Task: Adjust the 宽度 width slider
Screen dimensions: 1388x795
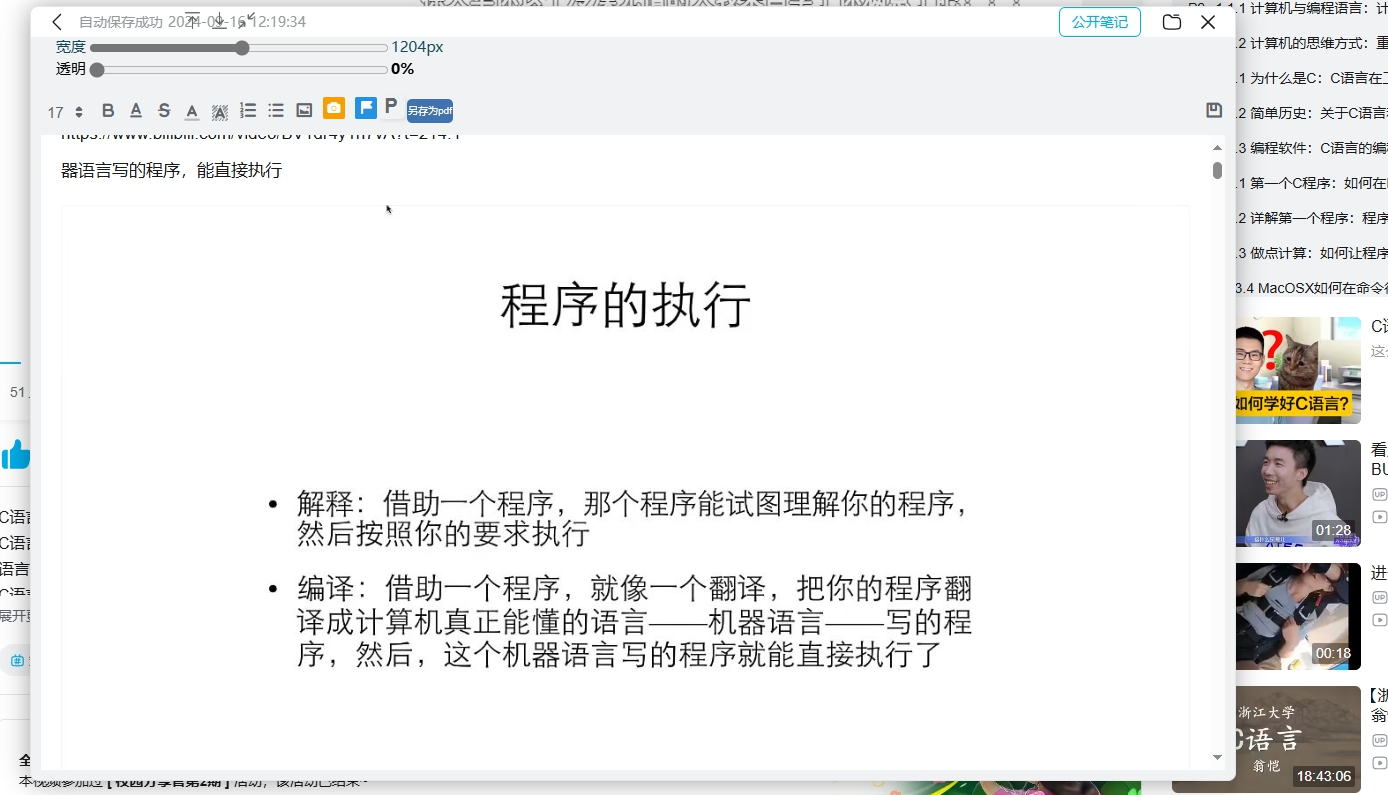Action: tap(238, 47)
